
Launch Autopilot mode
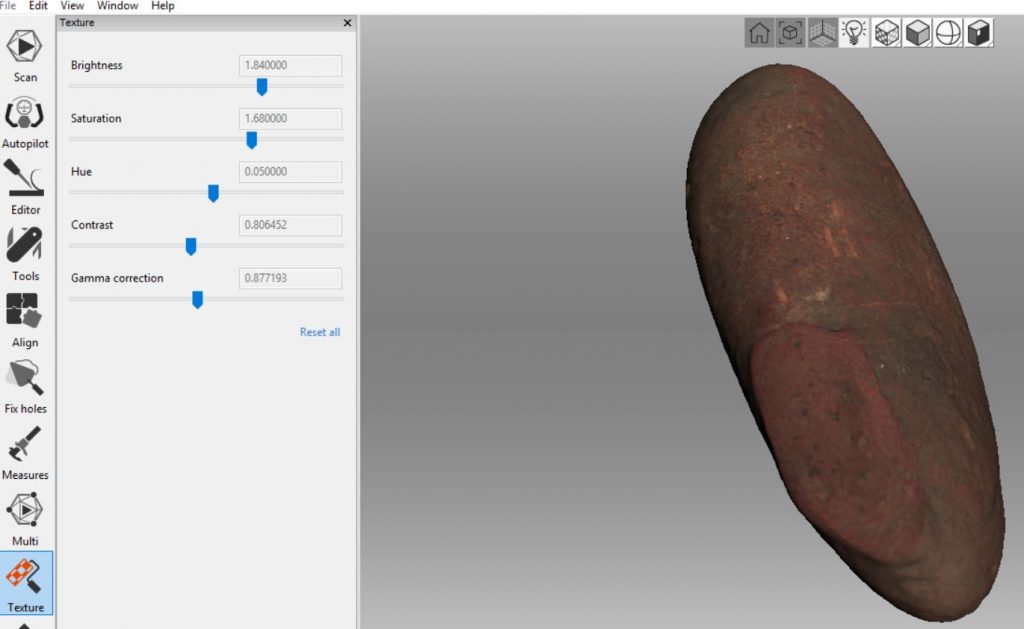(x=25, y=120)
